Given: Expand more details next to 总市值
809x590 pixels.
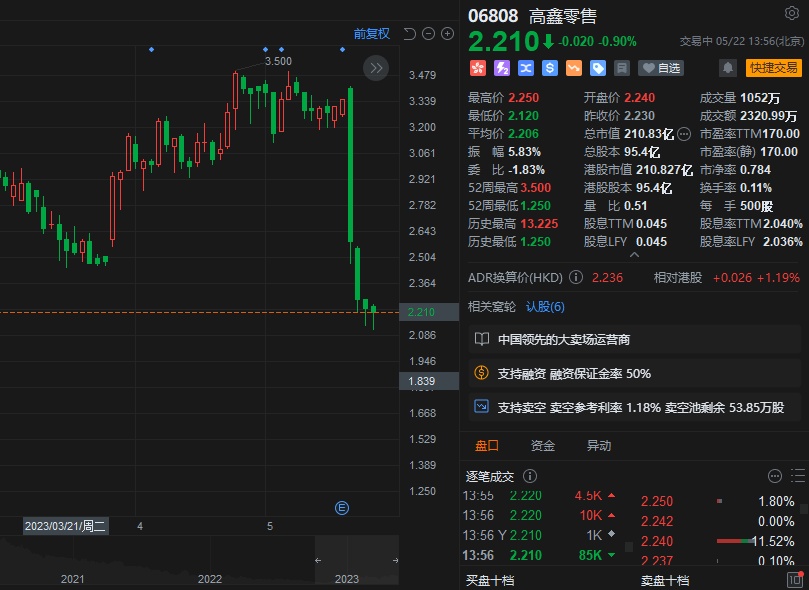Looking at the screenshot, I should (x=684, y=133).
